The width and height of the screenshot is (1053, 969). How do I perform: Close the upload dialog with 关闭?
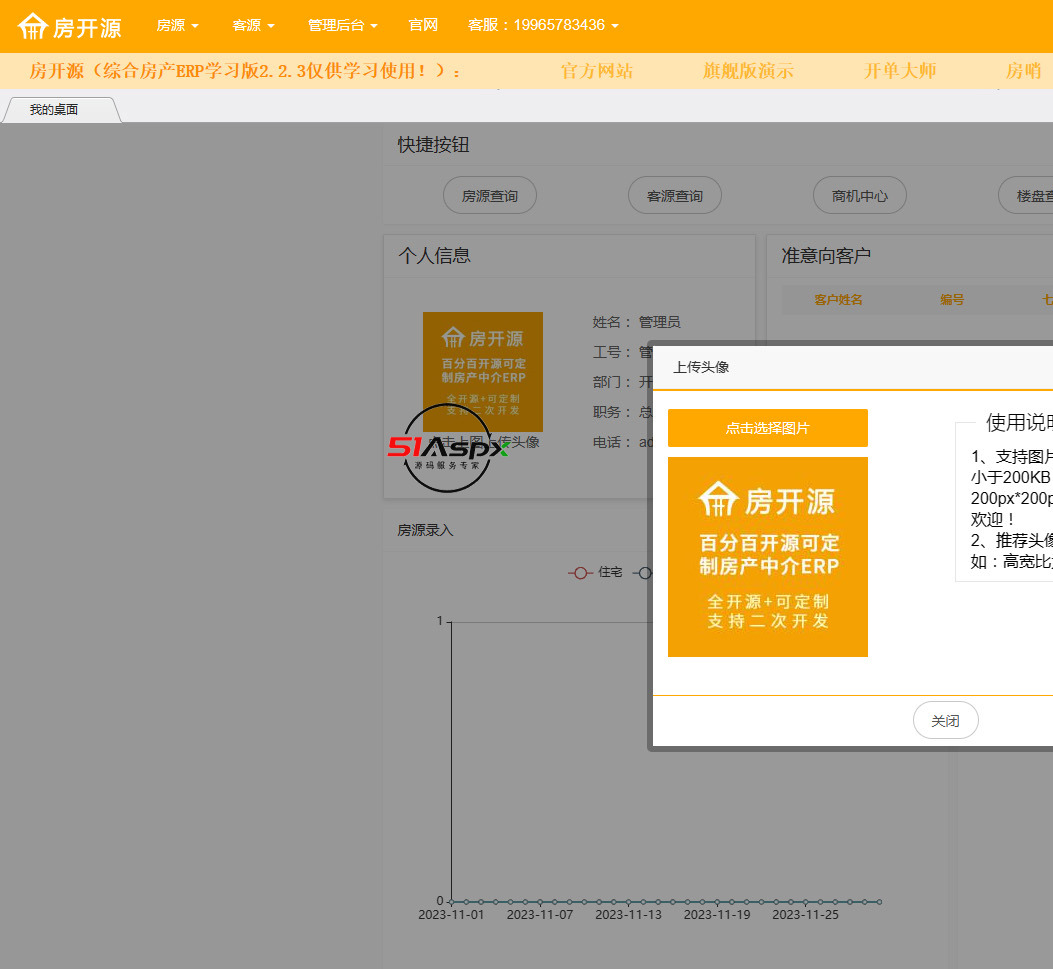pos(945,720)
